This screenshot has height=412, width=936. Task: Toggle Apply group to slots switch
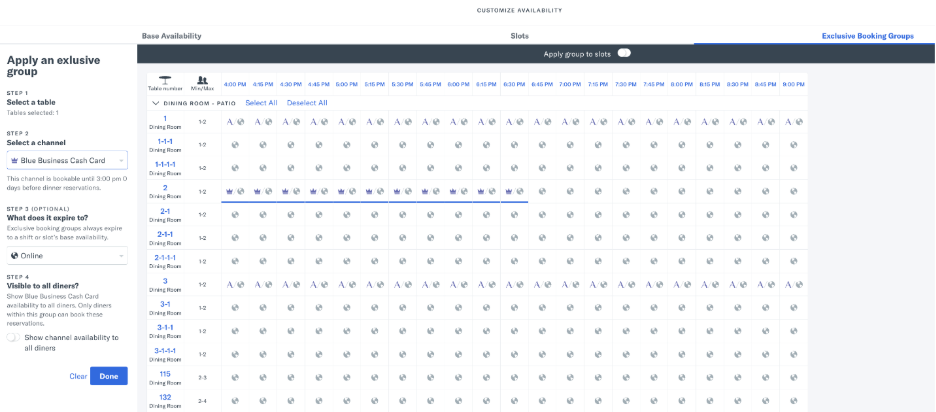pos(624,54)
